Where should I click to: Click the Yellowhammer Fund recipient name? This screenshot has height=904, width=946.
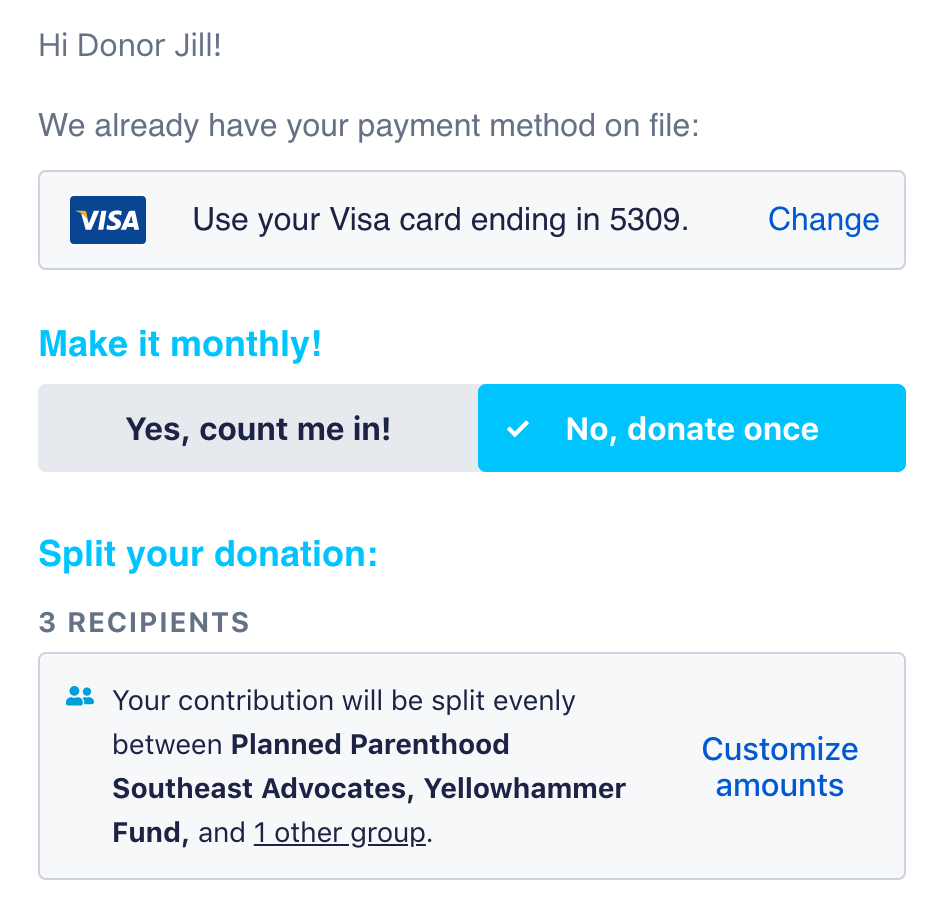(x=369, y=810)
